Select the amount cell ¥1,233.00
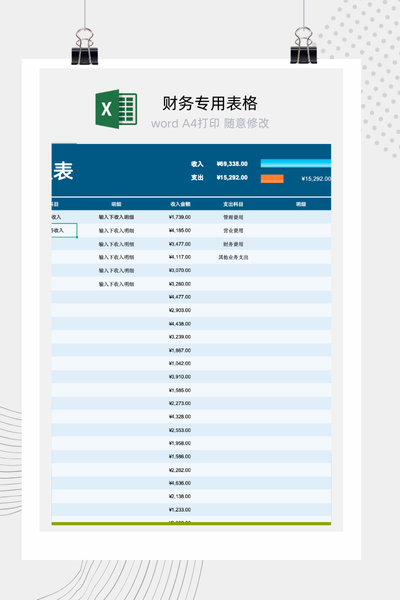Screen dimensions: 400x600 [180, 510]
